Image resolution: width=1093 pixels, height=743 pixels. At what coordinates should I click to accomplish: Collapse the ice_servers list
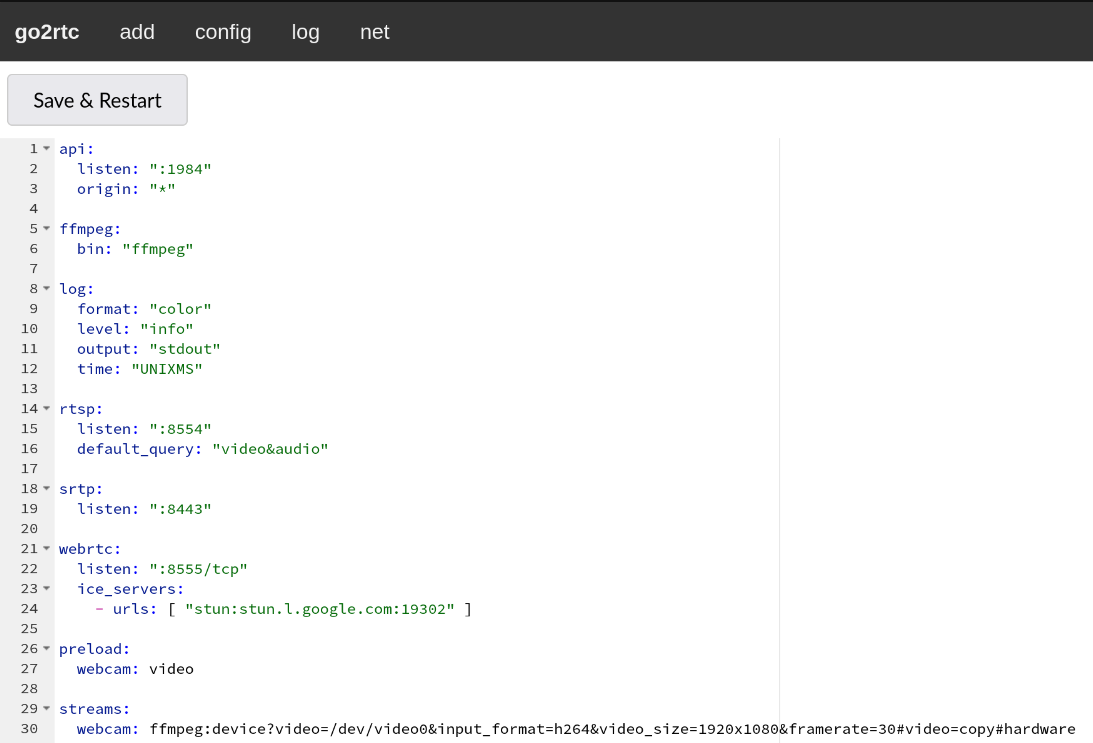[x=45, y=588]
